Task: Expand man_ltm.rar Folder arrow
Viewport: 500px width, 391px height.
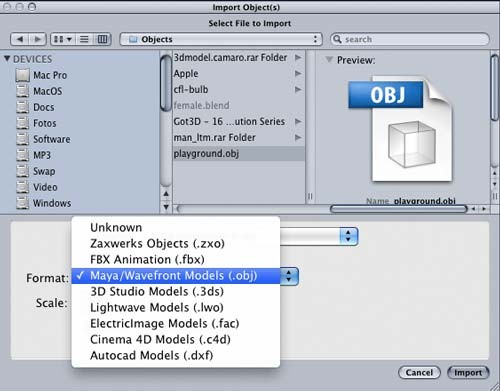Action: [298, 137]
